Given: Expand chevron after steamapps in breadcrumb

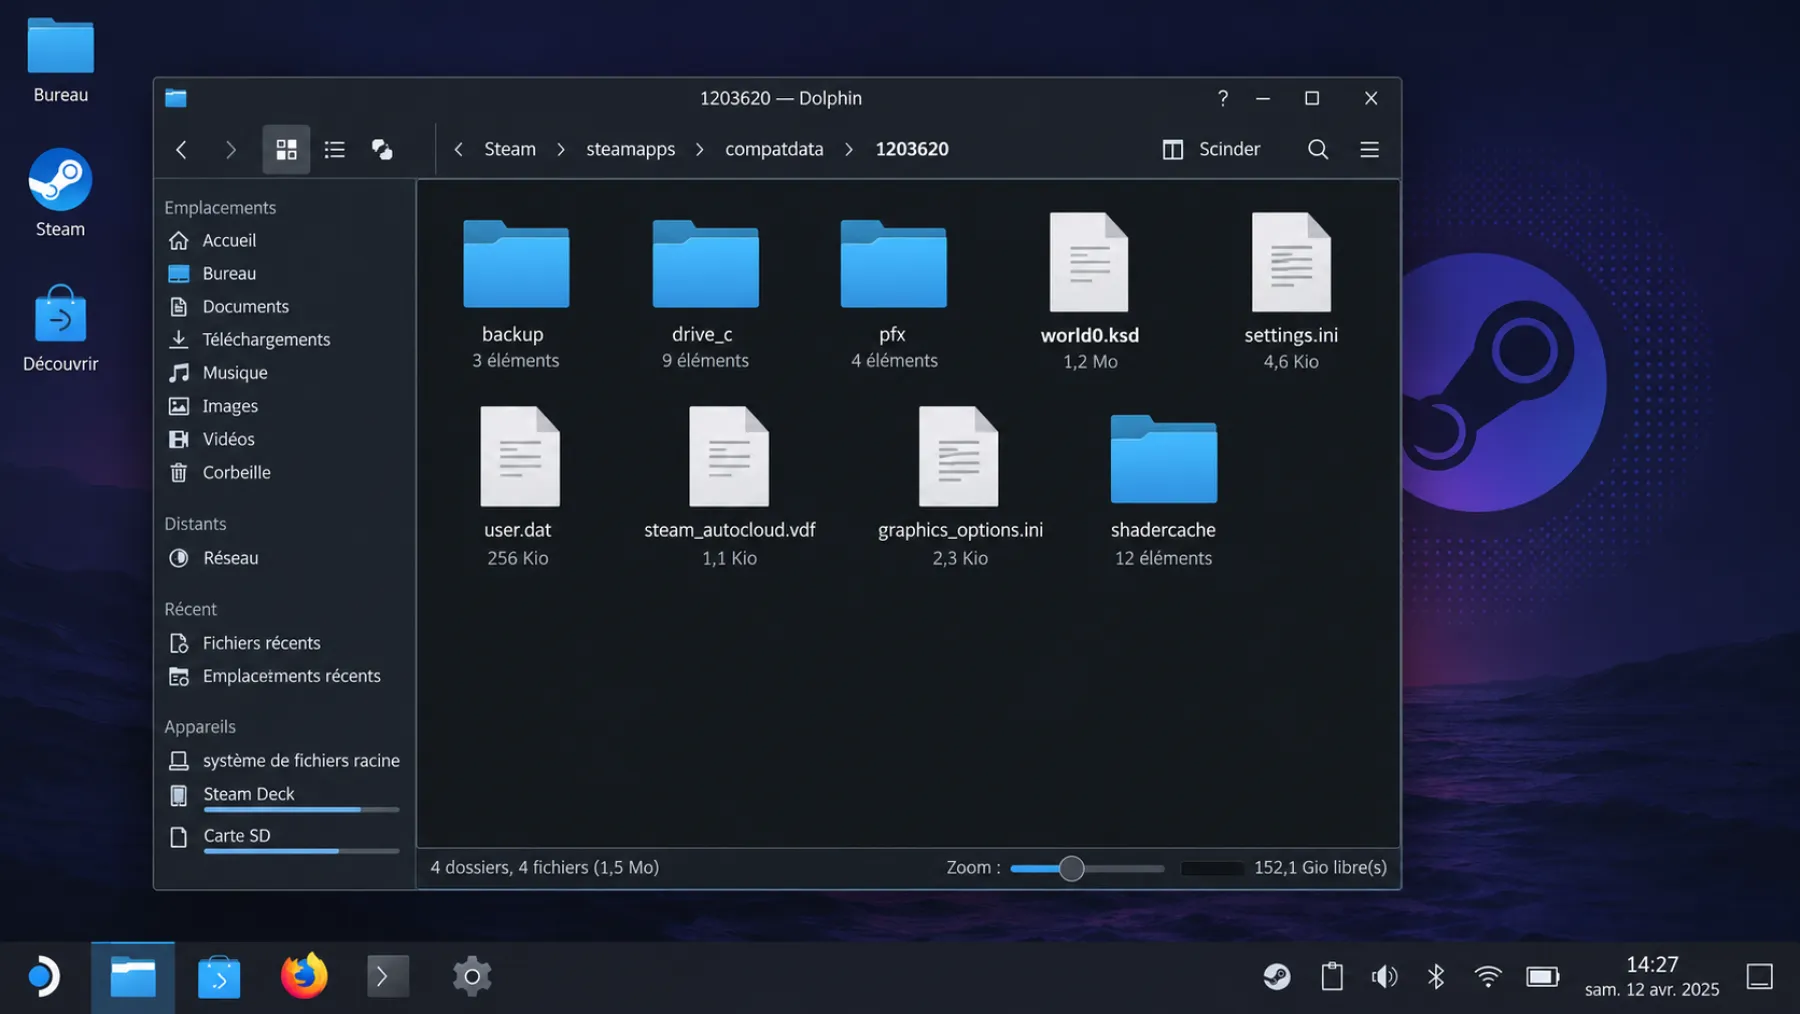Looking at the screenshot, I should tap(700, 149).
